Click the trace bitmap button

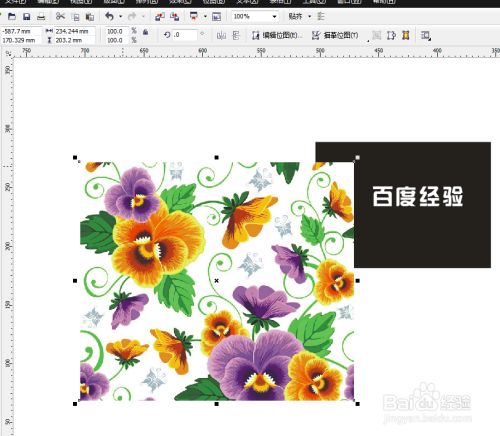click(335, 35)
